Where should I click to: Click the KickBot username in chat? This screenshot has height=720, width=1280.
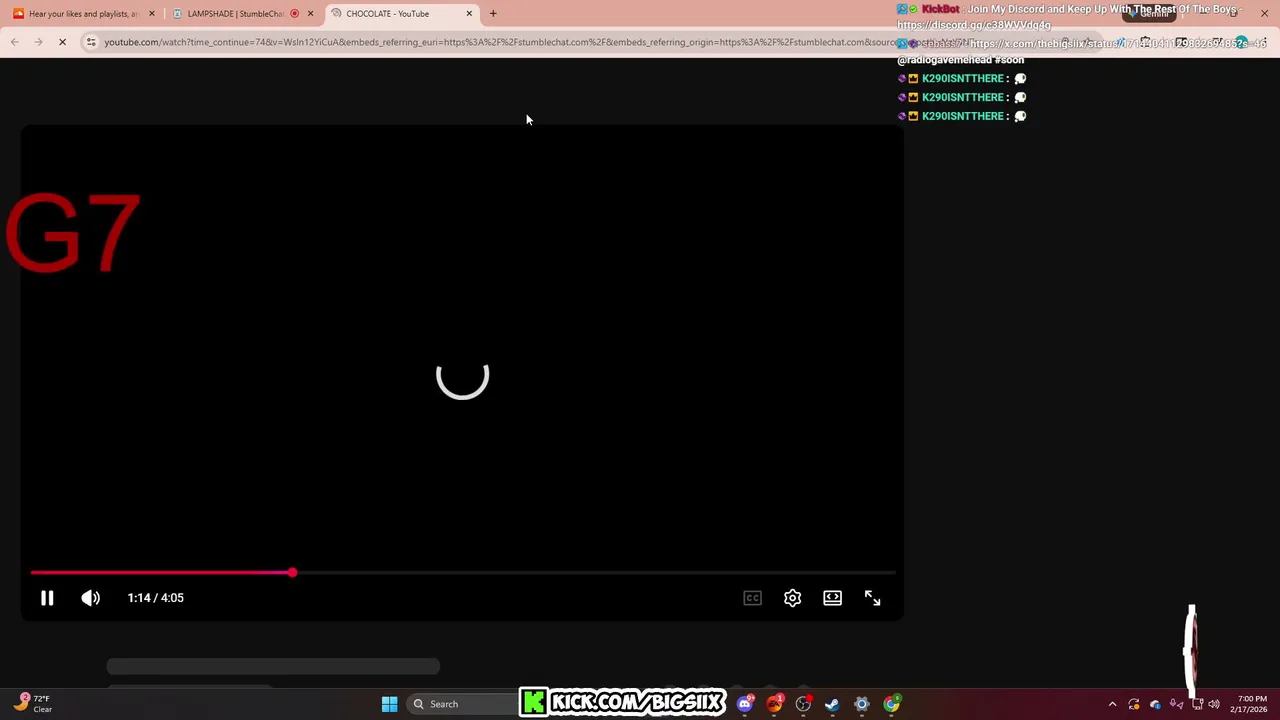(941, 9)
